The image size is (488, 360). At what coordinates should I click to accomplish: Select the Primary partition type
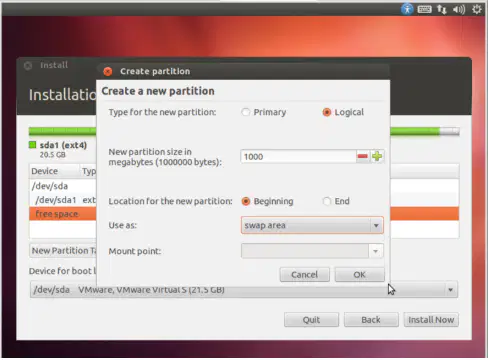point(246,112)
